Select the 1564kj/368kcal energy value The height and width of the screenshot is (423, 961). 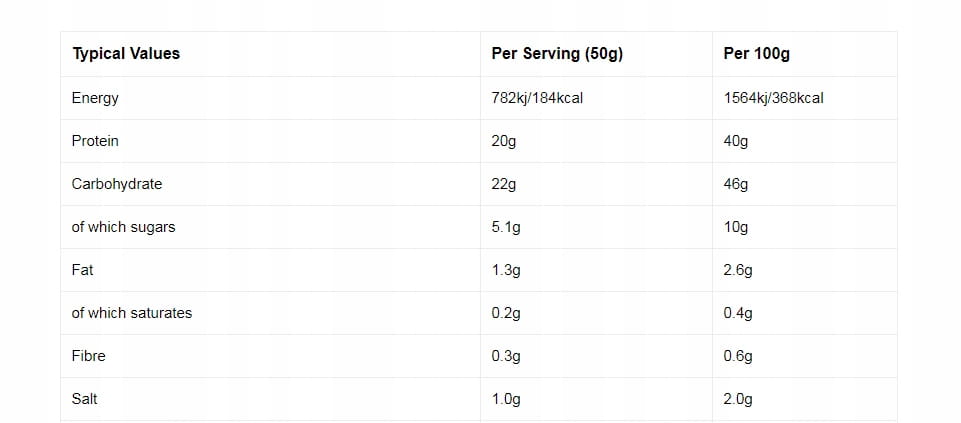click(x=773, y=98)
